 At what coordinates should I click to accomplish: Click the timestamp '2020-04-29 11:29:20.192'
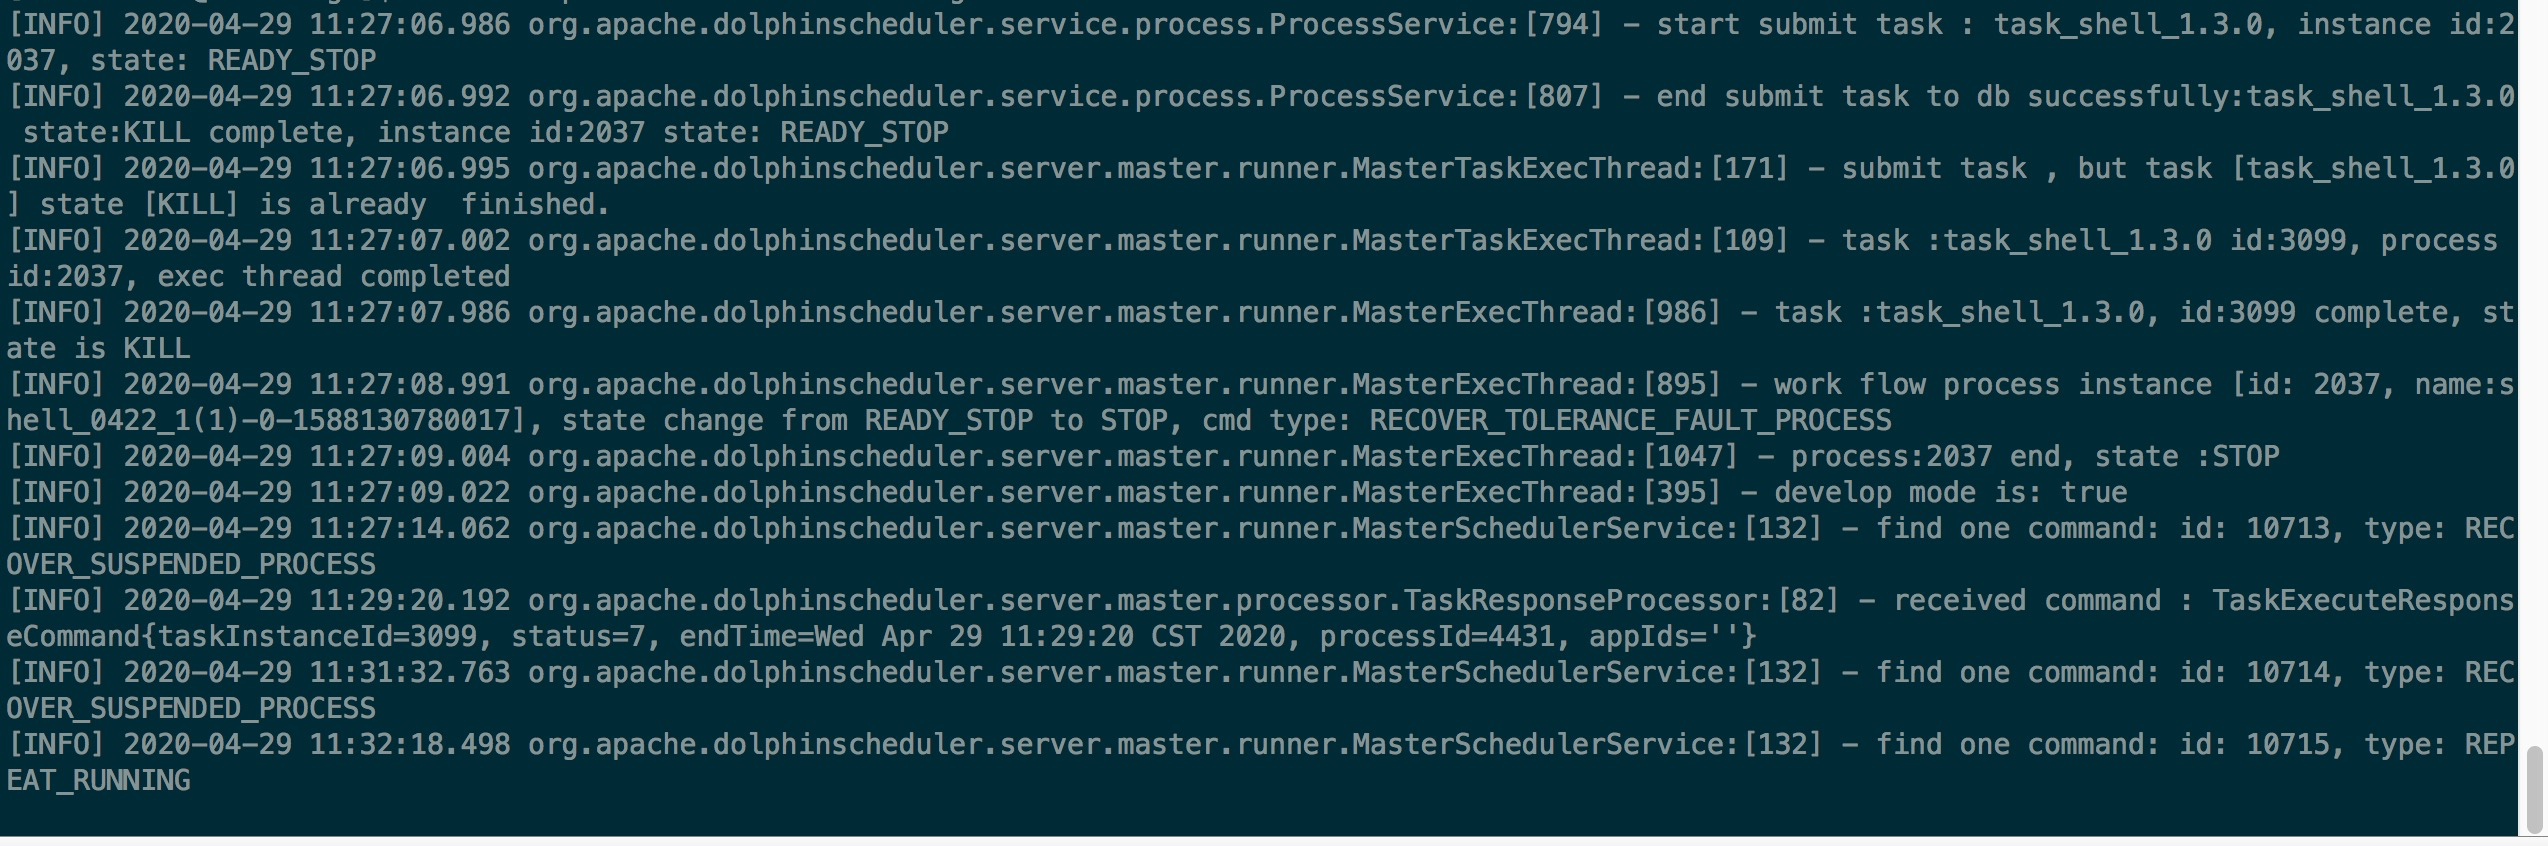coord(317,600)
